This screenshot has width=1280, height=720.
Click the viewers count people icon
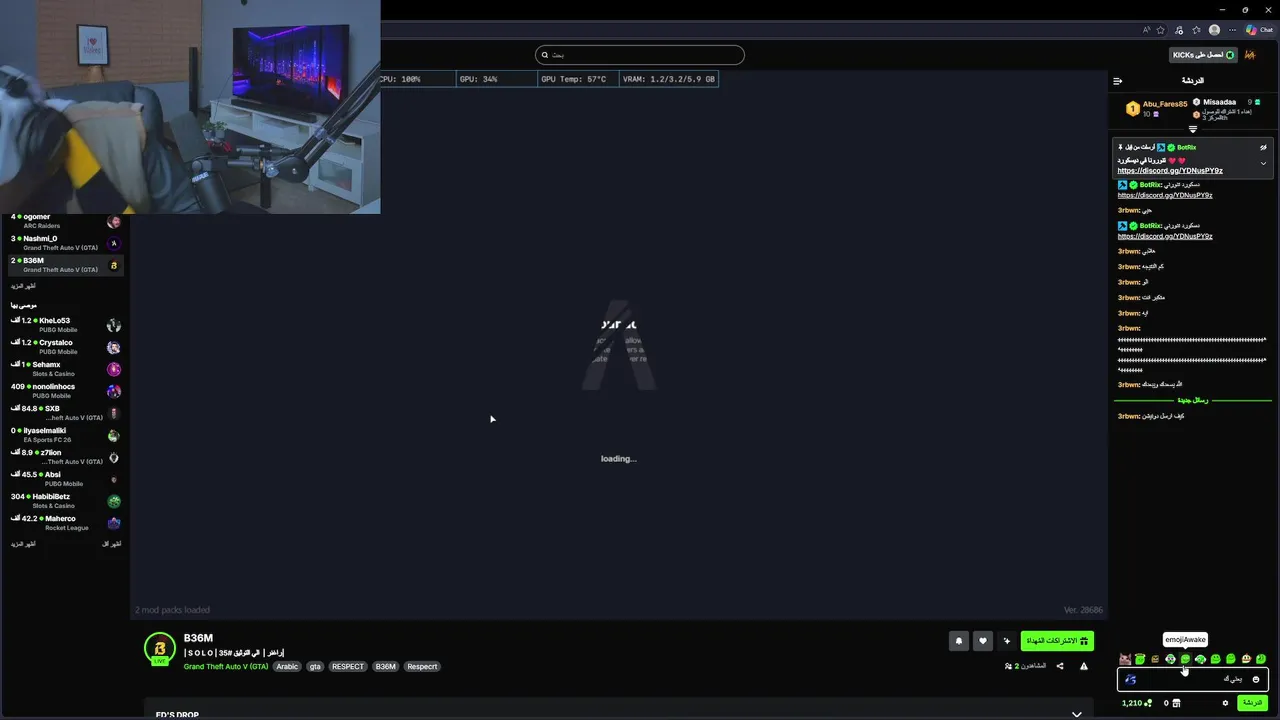(x=1008, y=666)
